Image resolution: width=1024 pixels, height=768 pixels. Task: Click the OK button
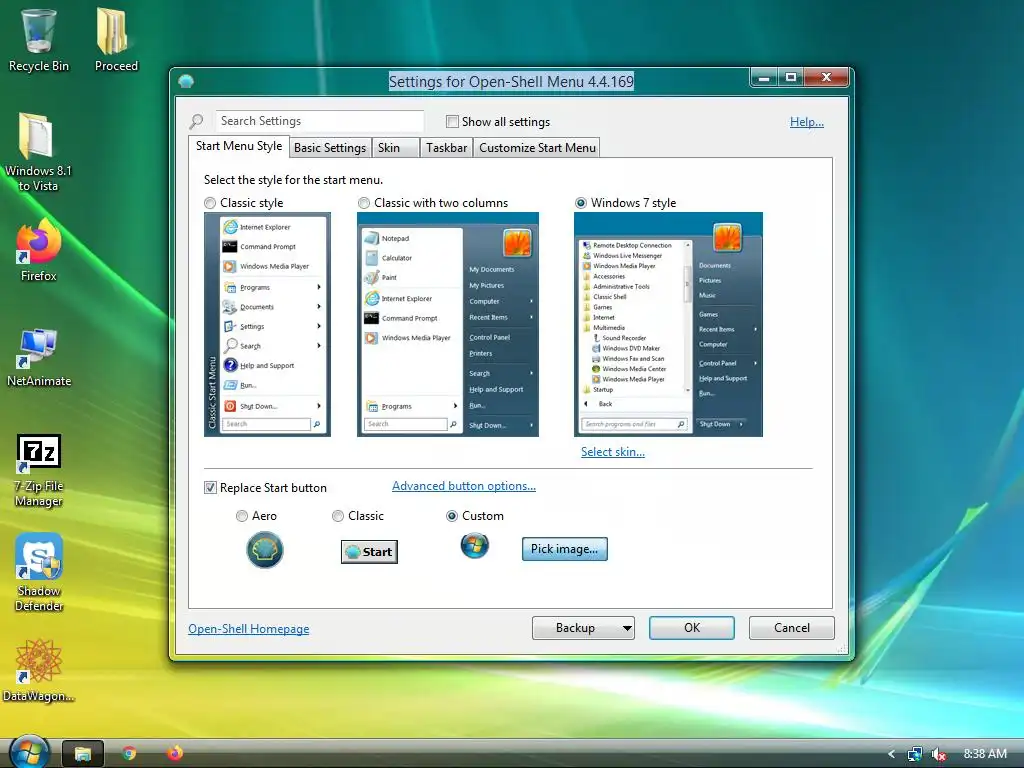point(692,628)
